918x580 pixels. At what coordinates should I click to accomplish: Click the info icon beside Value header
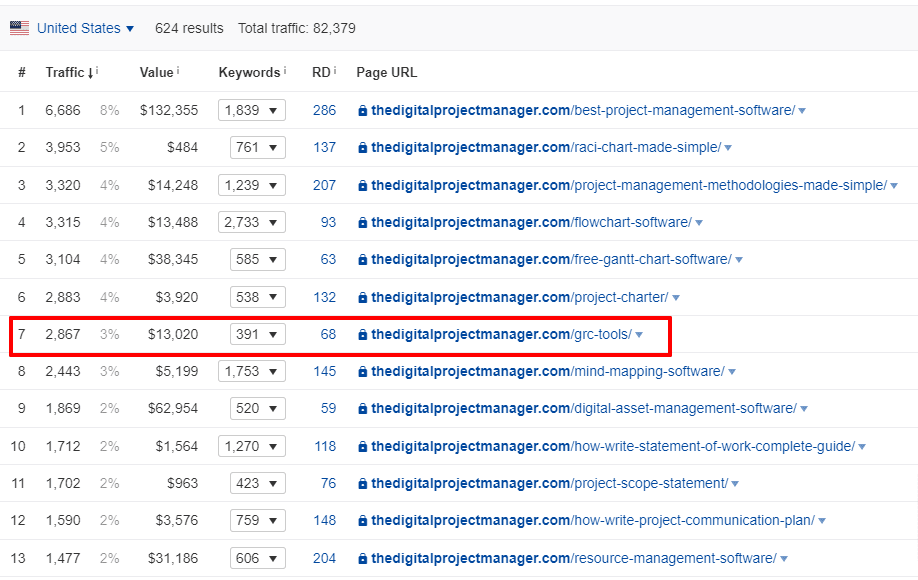[x=178, y=70]
